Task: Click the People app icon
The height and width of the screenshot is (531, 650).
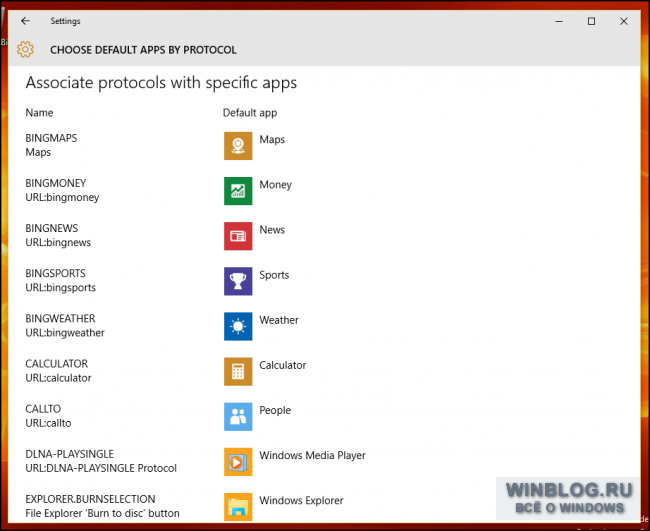Action: tap(238, 417)
